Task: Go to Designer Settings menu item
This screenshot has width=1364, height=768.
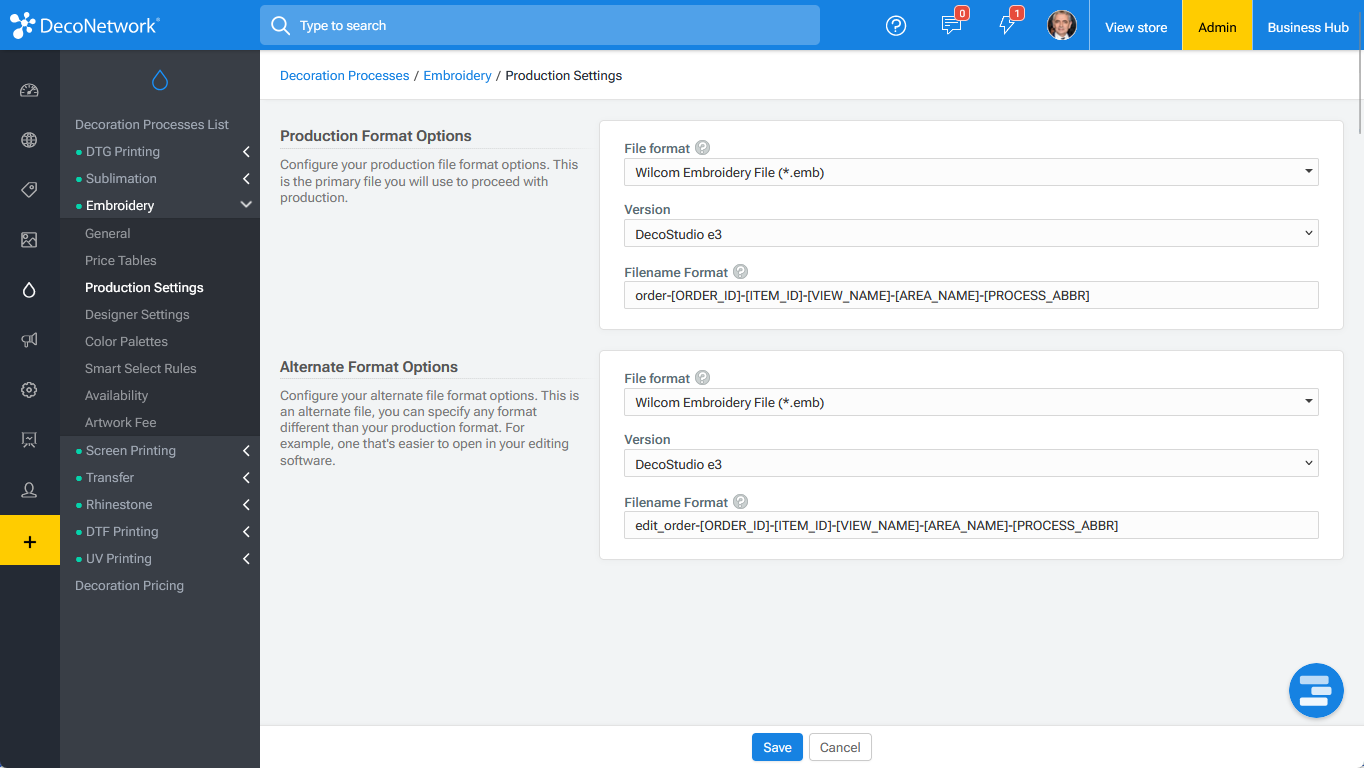Action: click(x=137, y=314)
